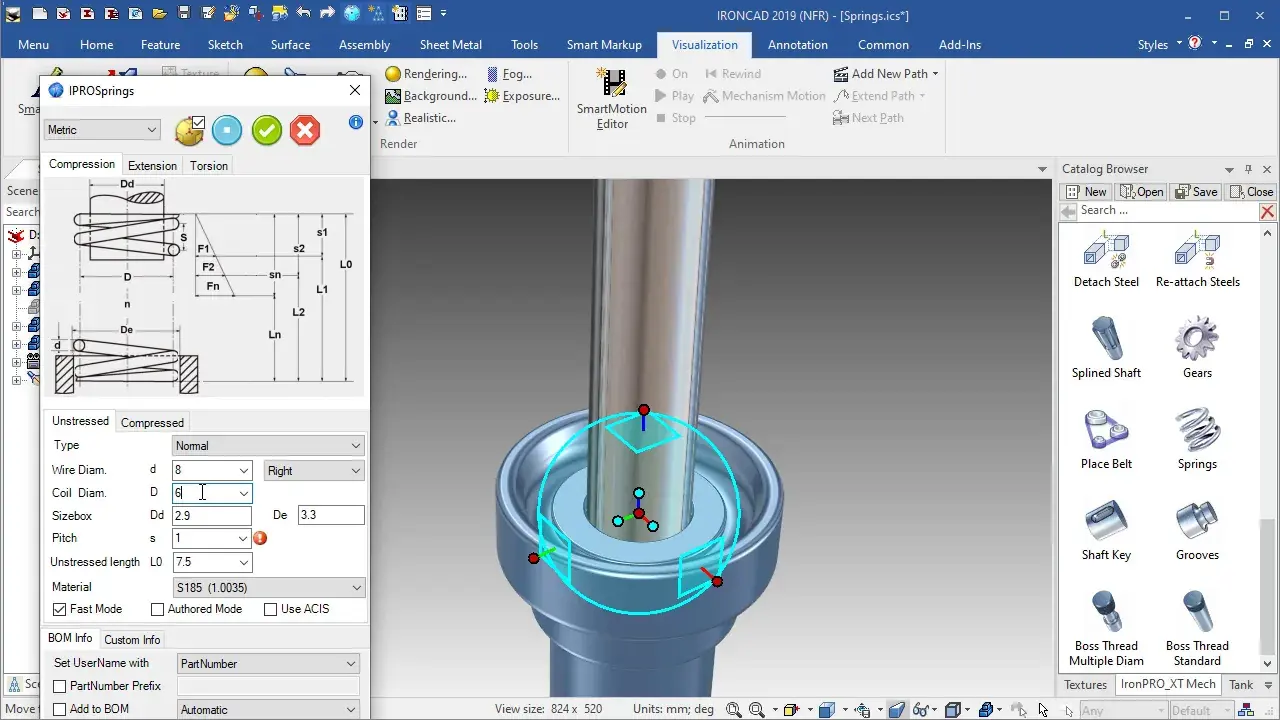Click the red X cancel icon in IPROSprings
The width and height of the screenshot is (1280, 720).
tap(305, 130)
